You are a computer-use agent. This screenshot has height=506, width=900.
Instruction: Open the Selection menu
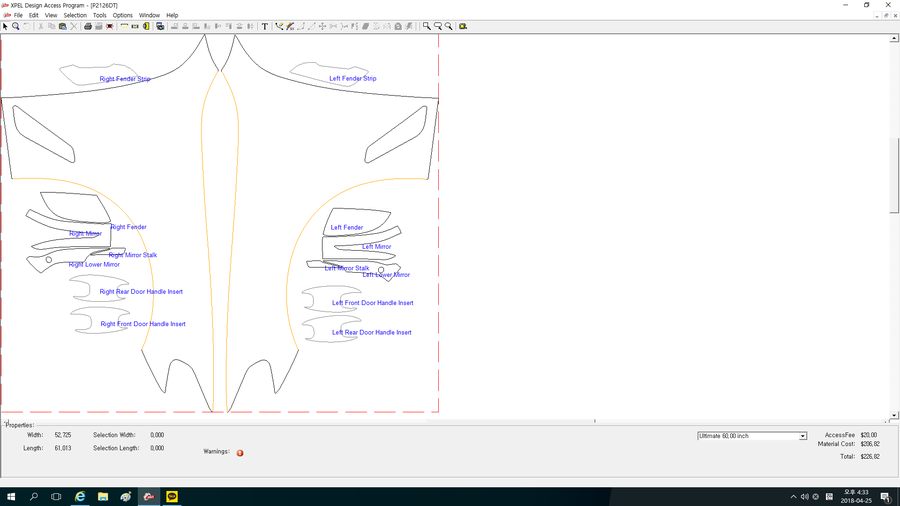click(75, 15)
